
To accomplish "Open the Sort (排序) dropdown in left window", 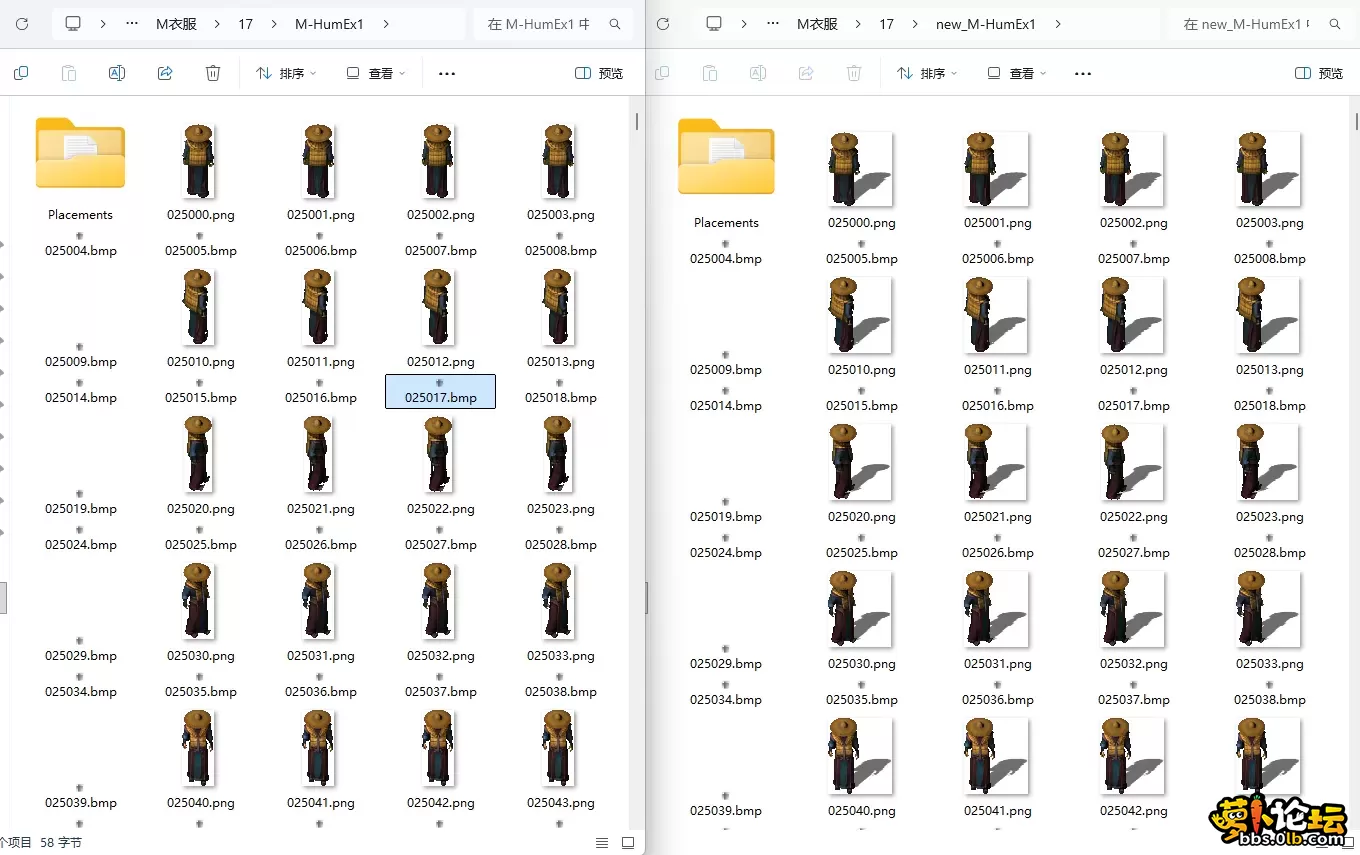I will [286, 73].
